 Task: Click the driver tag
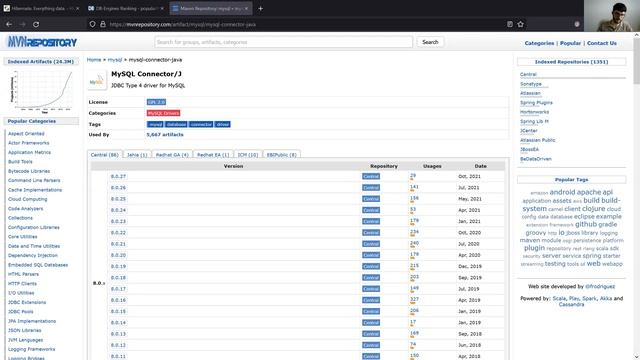pyautogui.click(x=222, y=124)
